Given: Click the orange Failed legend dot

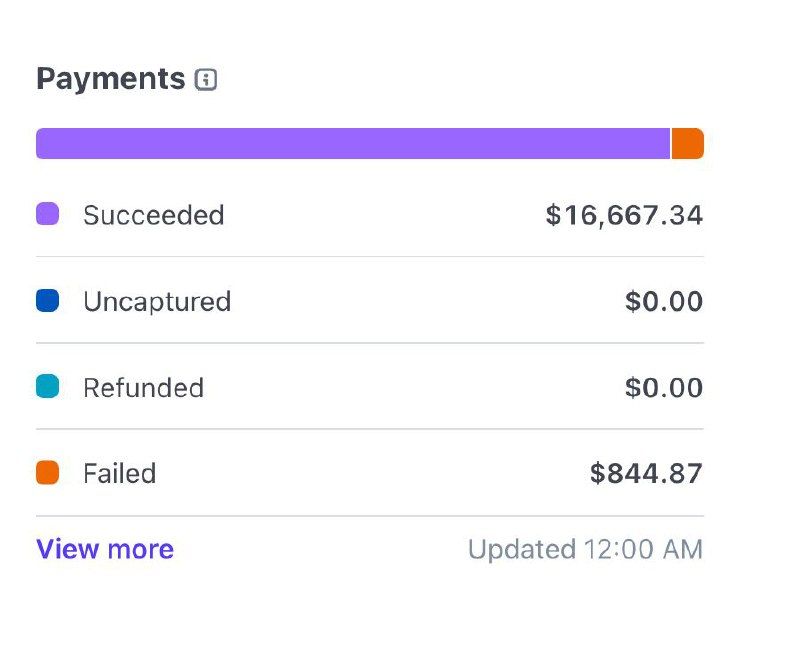Looking at the screenshot, I should (47, 473).
